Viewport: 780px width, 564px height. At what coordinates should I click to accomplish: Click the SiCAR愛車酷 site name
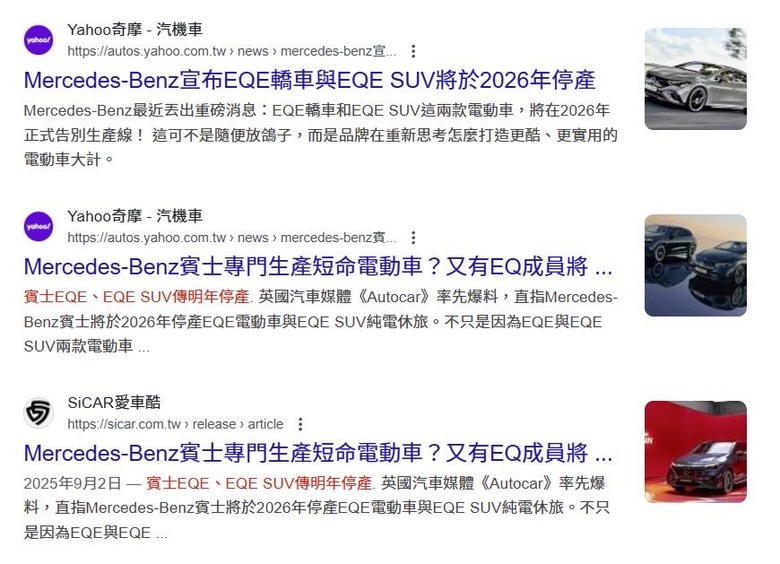pyautogui.click(x=114, y=403)
